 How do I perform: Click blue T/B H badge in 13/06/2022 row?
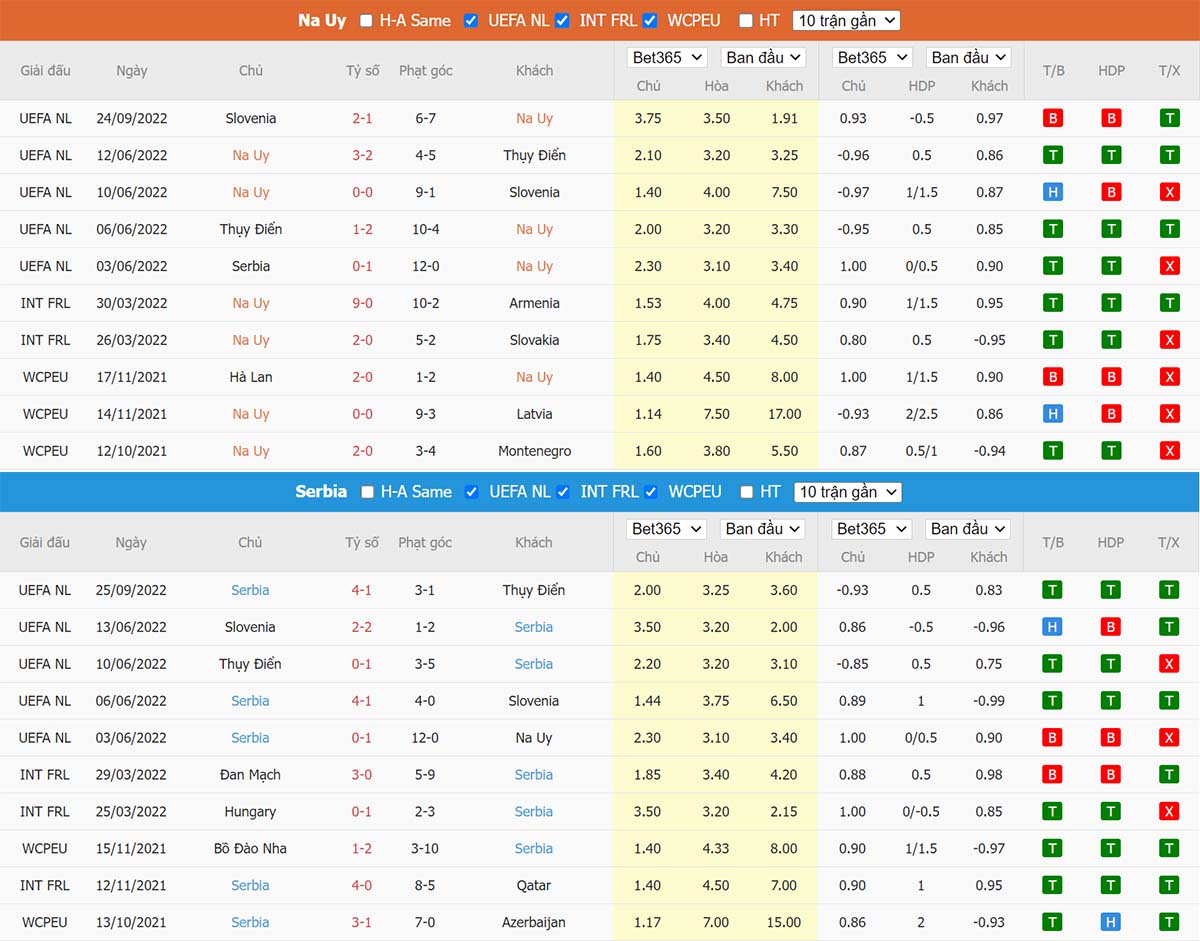1052,627
